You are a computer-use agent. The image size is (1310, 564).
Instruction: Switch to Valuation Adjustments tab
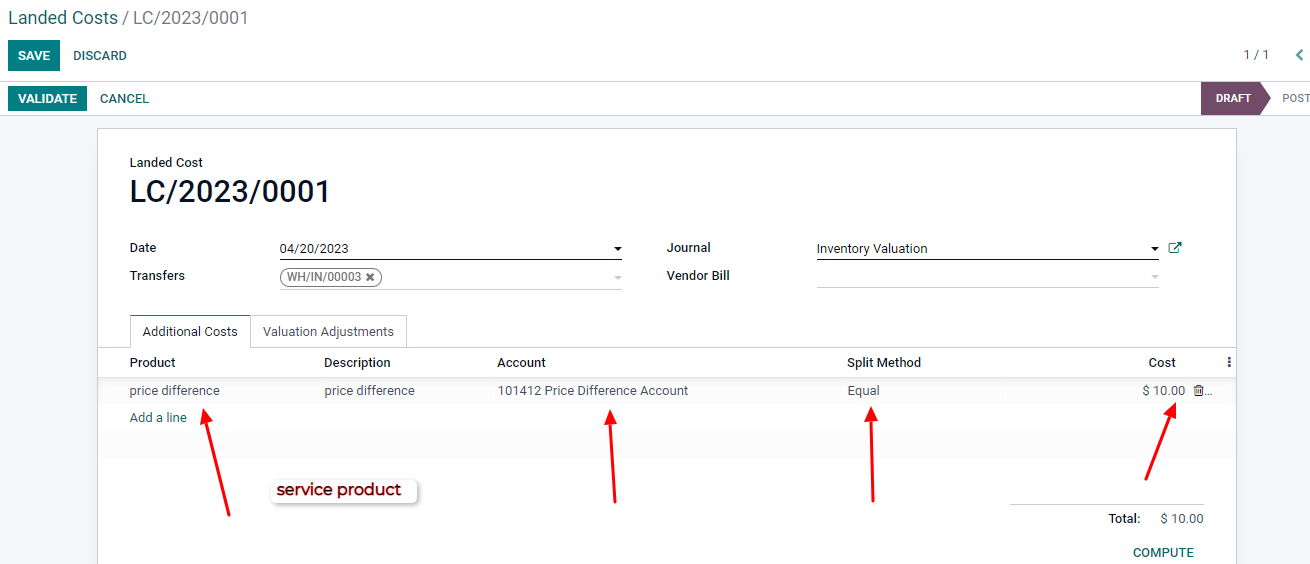[x=328, y=331]
